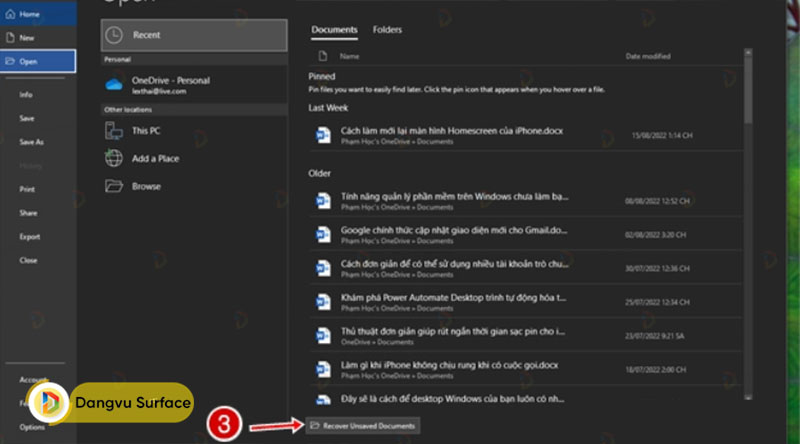800x444 pixels.
Task: Select the Documents tab
Action: pos(334,30)
